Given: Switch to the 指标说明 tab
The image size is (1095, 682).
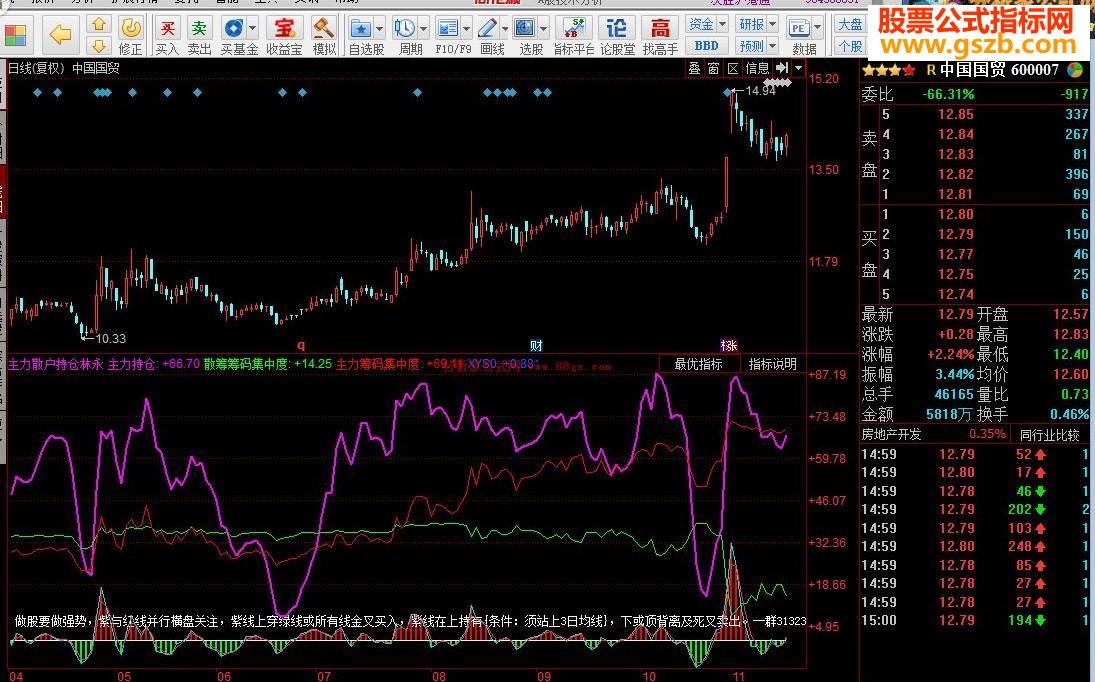Looking at the screenshot, I should (772, 364).
